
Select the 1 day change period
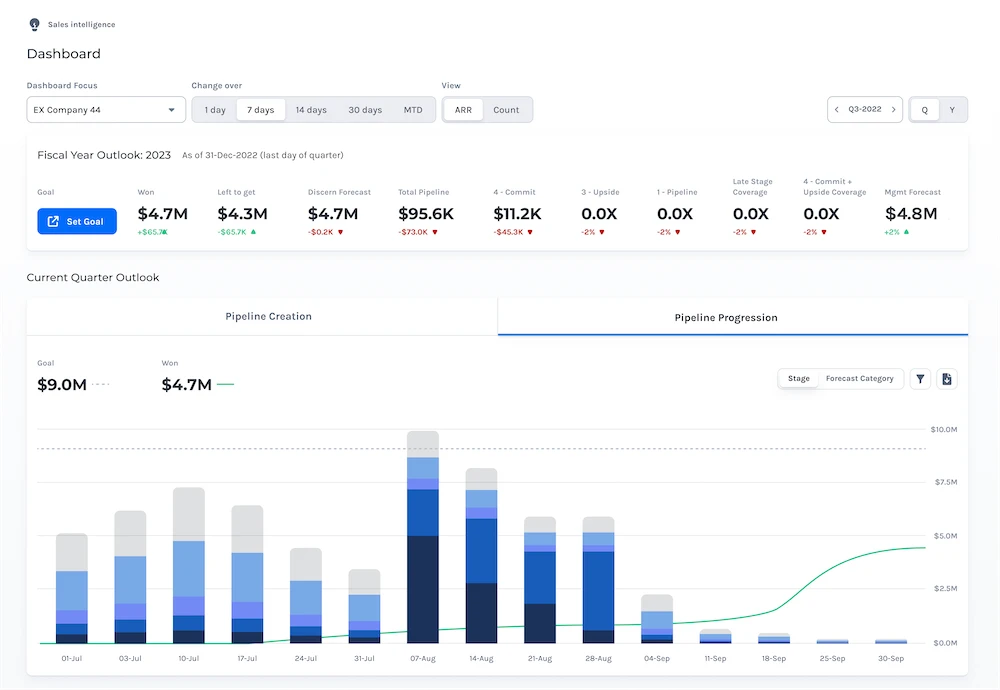point(214,110)
